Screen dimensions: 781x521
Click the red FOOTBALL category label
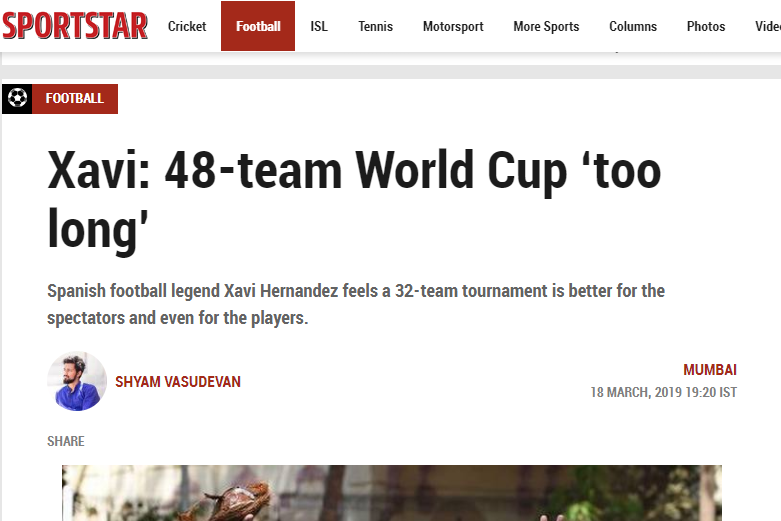[x=75, y=99]
